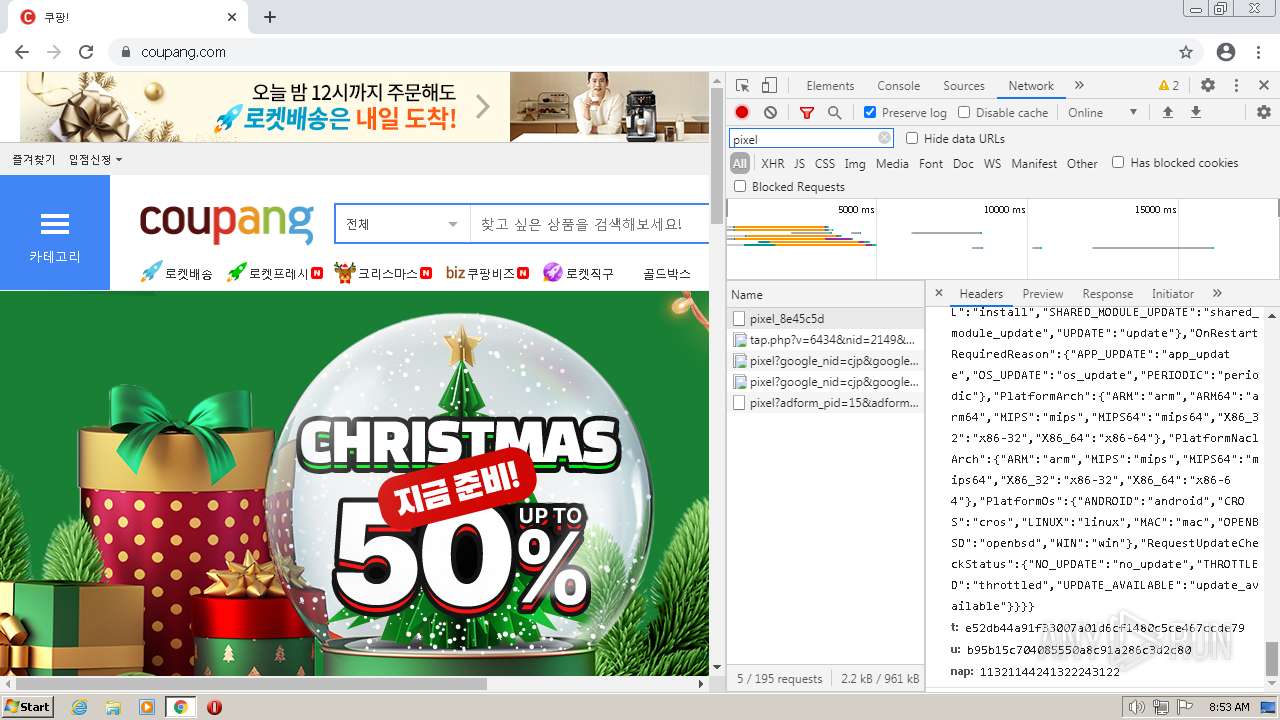Click the volume tray icon
Screen dimensions: 1280x720
point(1137,707)
